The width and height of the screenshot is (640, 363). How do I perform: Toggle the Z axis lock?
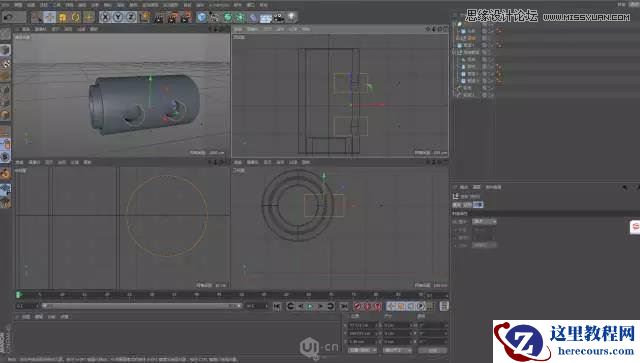[x=131, y=17]
